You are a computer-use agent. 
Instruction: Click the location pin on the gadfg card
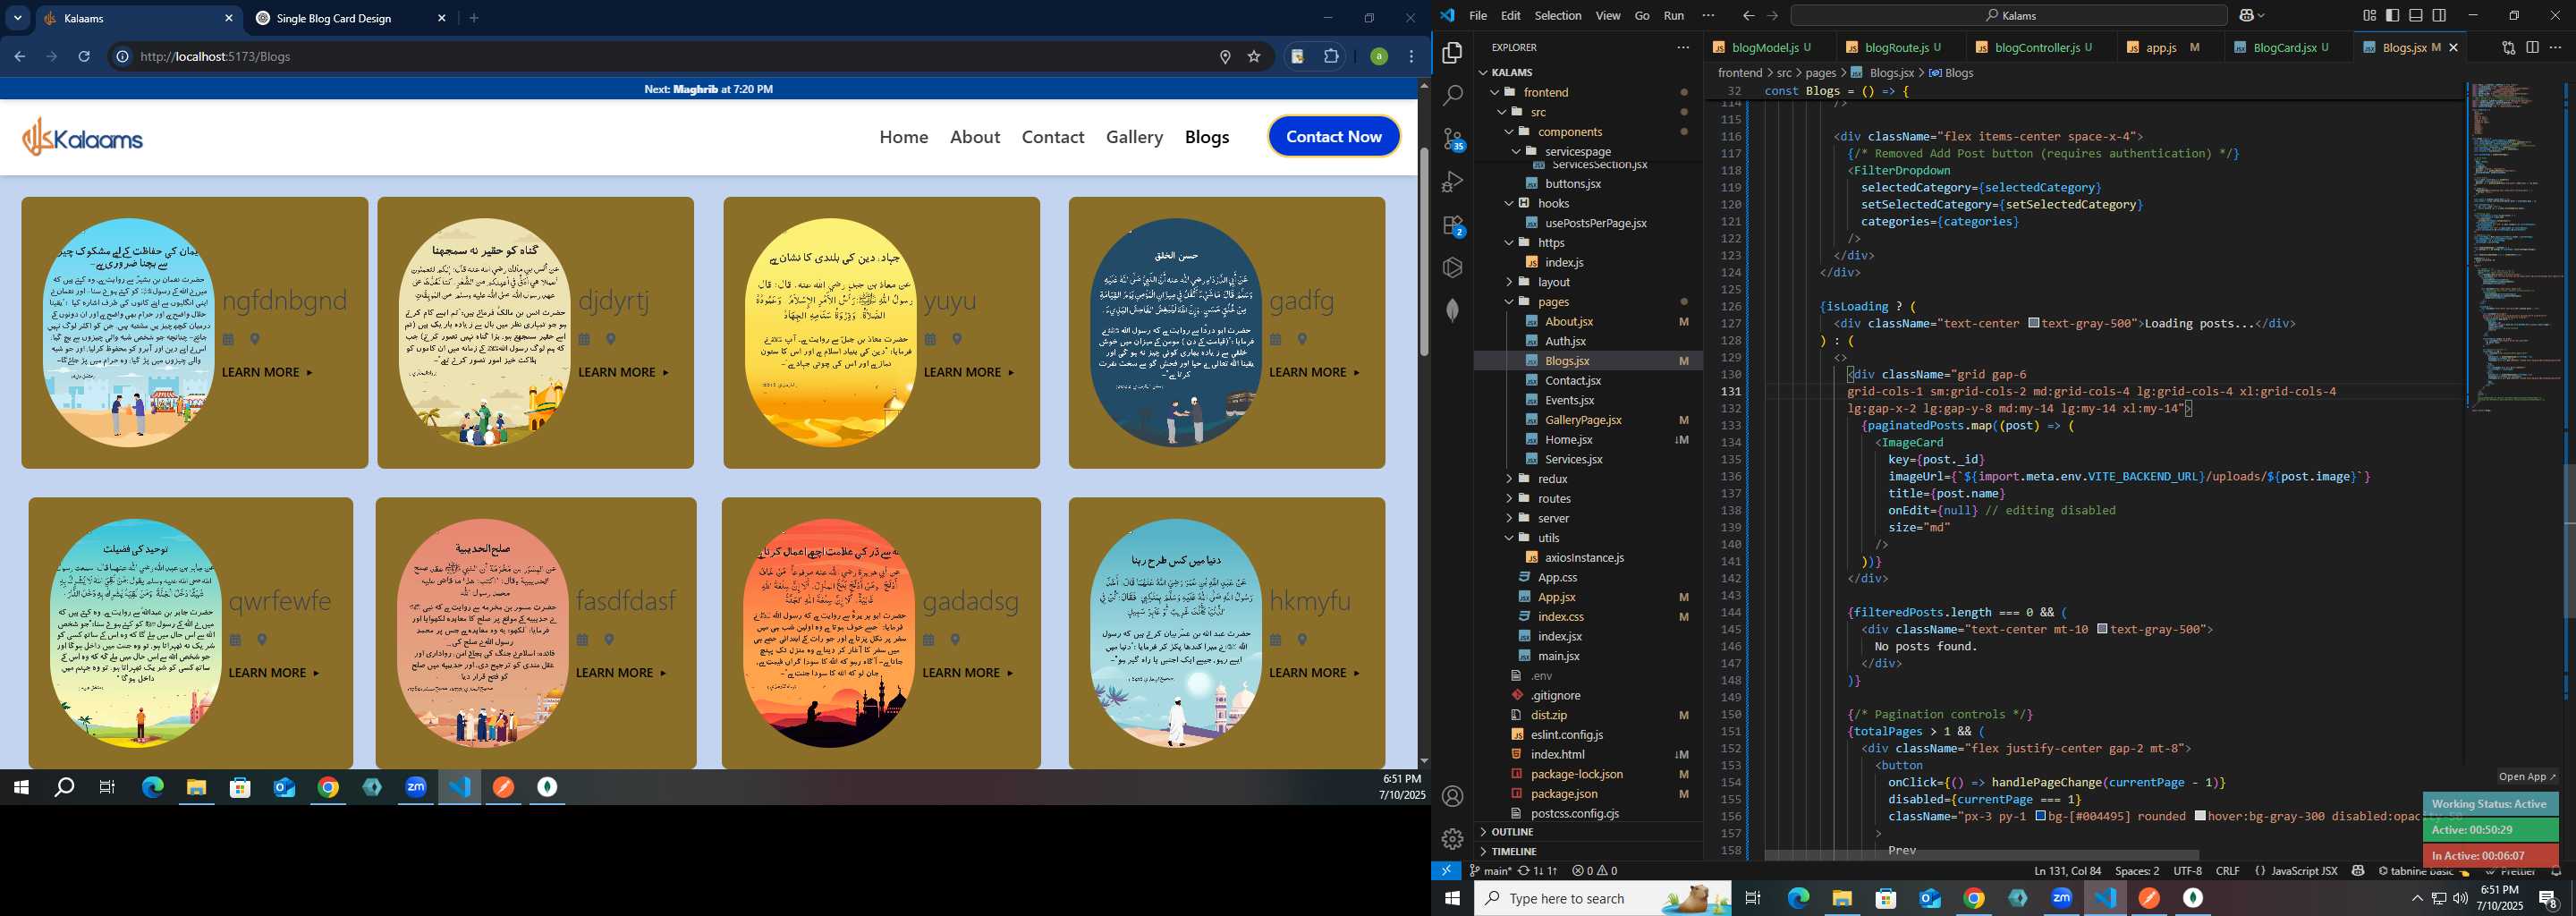tap(1302, 340)
